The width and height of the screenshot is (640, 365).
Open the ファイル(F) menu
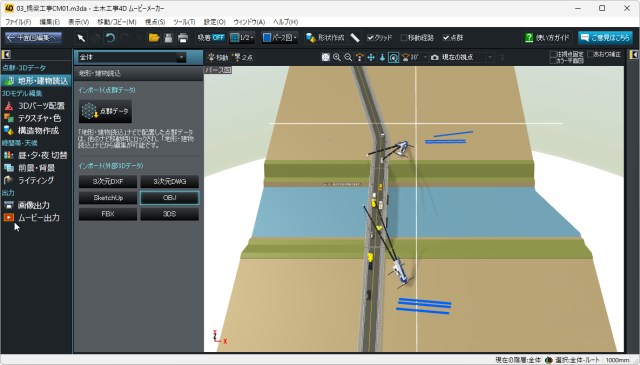[18, 22]
